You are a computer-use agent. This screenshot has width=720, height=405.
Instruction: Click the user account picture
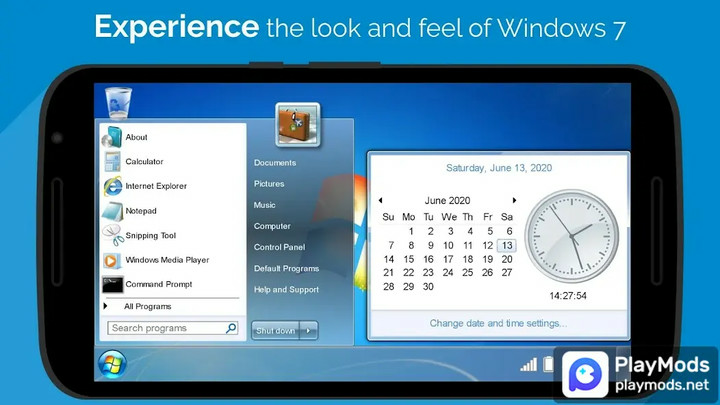tap(298, 125)
